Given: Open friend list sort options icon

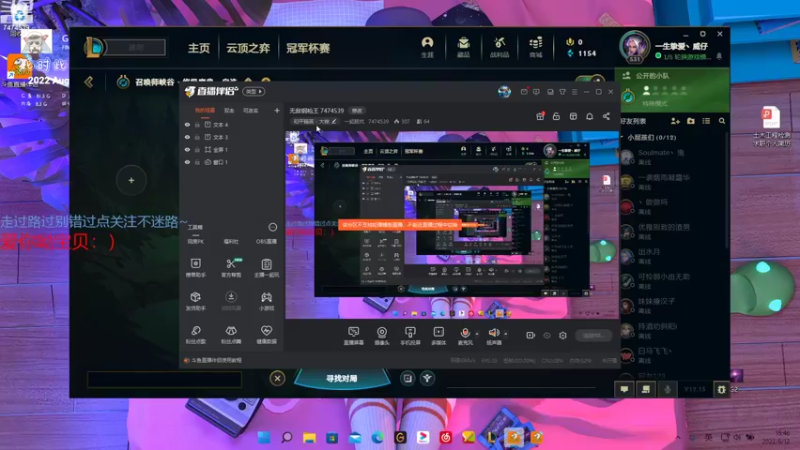Looking at the screenshot, I should click(x=706, y=121).
